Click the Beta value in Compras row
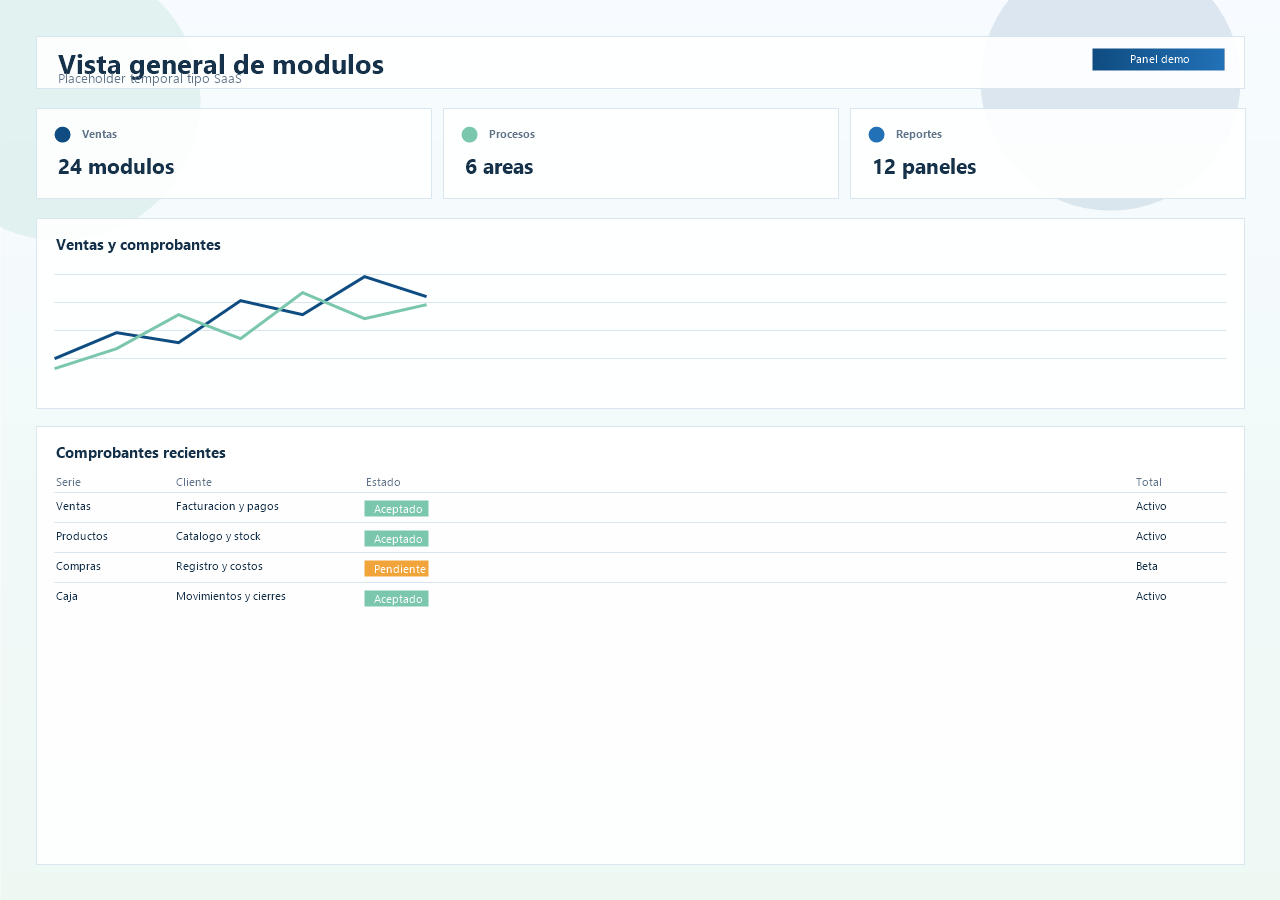The image size is (1280, 900). pos(1147,566)
